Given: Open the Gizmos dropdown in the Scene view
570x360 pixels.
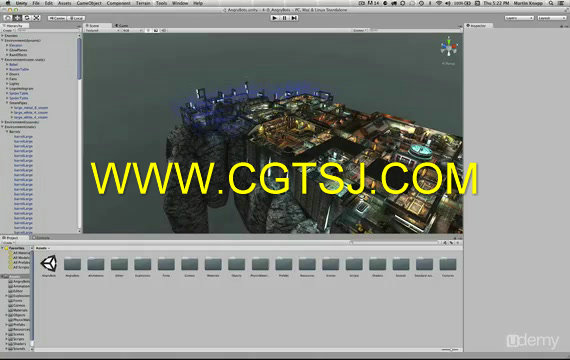Looking at the screenshot, I should click(360, 31).
